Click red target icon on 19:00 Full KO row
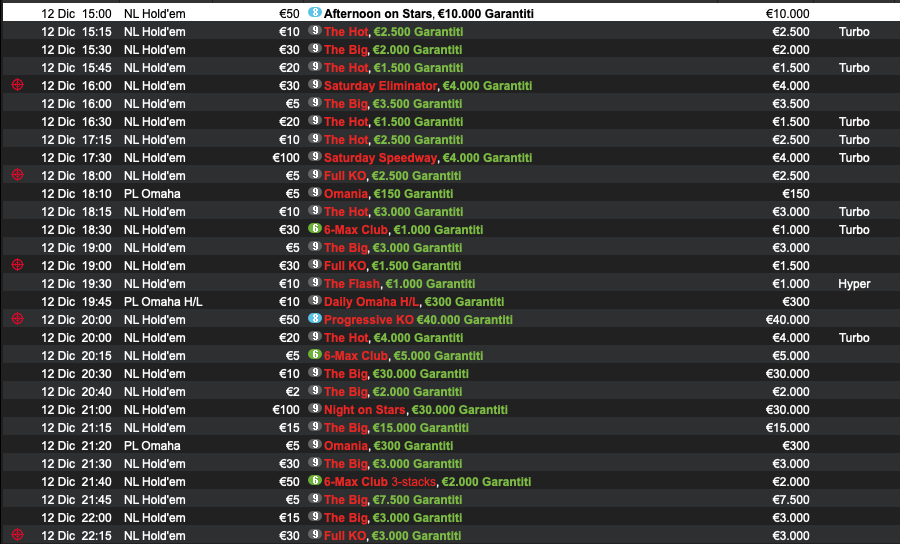 click(x=18, y=265)
